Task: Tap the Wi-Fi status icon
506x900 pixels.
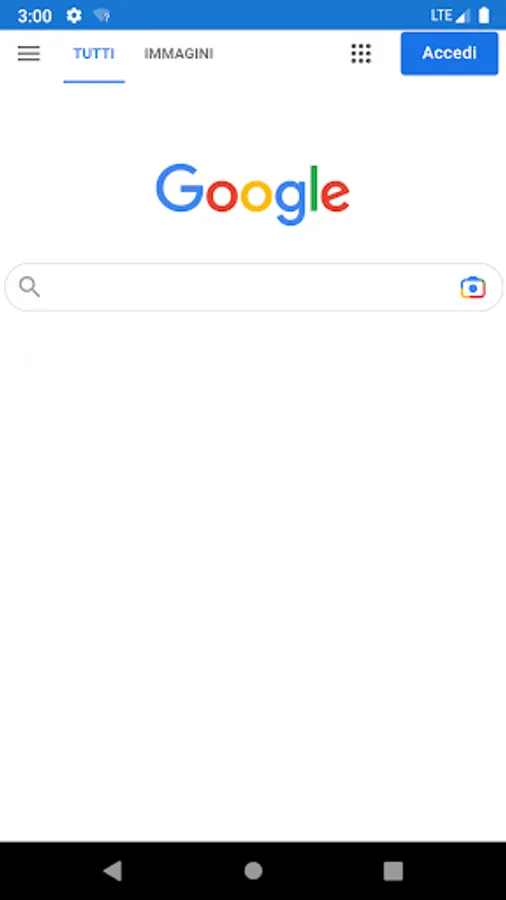Action: [x=102, y=15]
